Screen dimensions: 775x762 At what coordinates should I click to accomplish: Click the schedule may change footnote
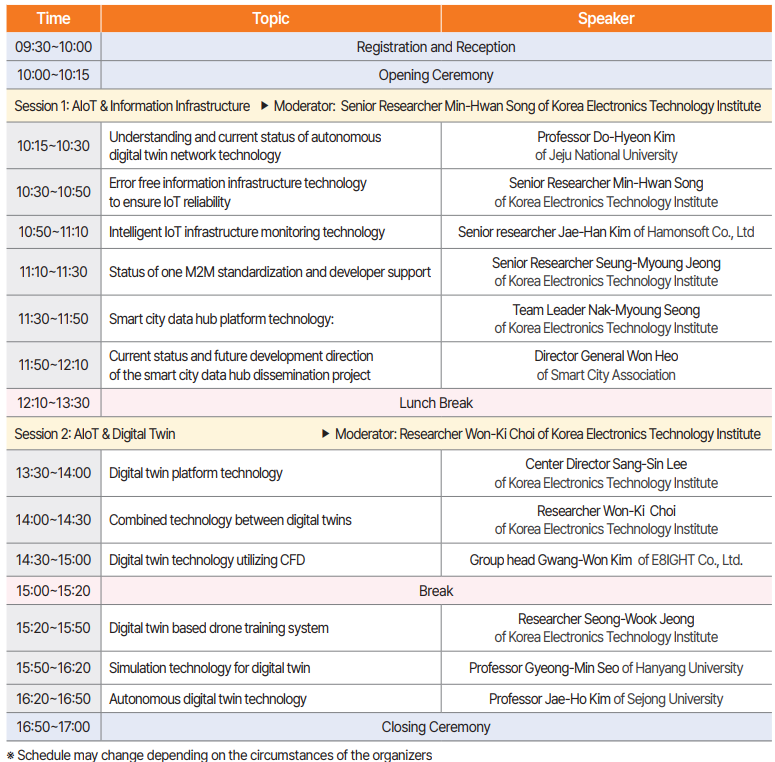219,755
